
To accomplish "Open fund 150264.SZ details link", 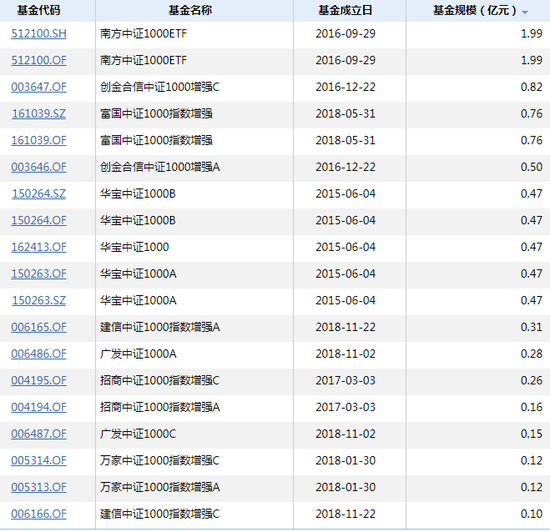I will [39, 194].
